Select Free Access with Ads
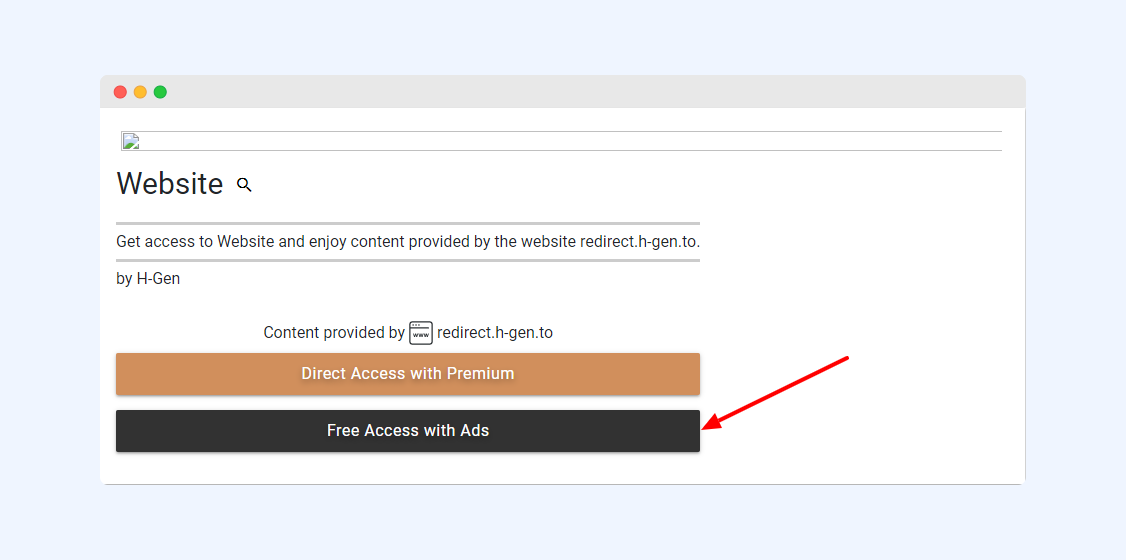 tap(408, 431)
